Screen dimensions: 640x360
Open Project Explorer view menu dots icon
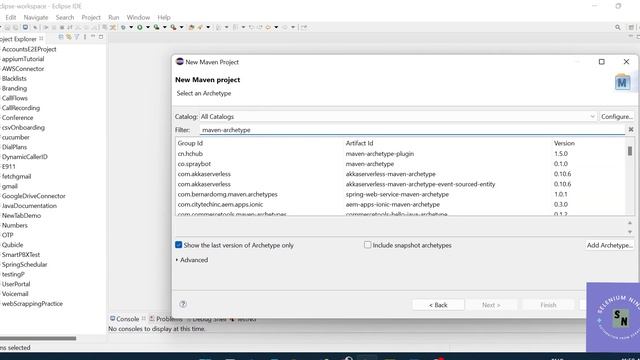pyautogui.click(x=85, y=37)
